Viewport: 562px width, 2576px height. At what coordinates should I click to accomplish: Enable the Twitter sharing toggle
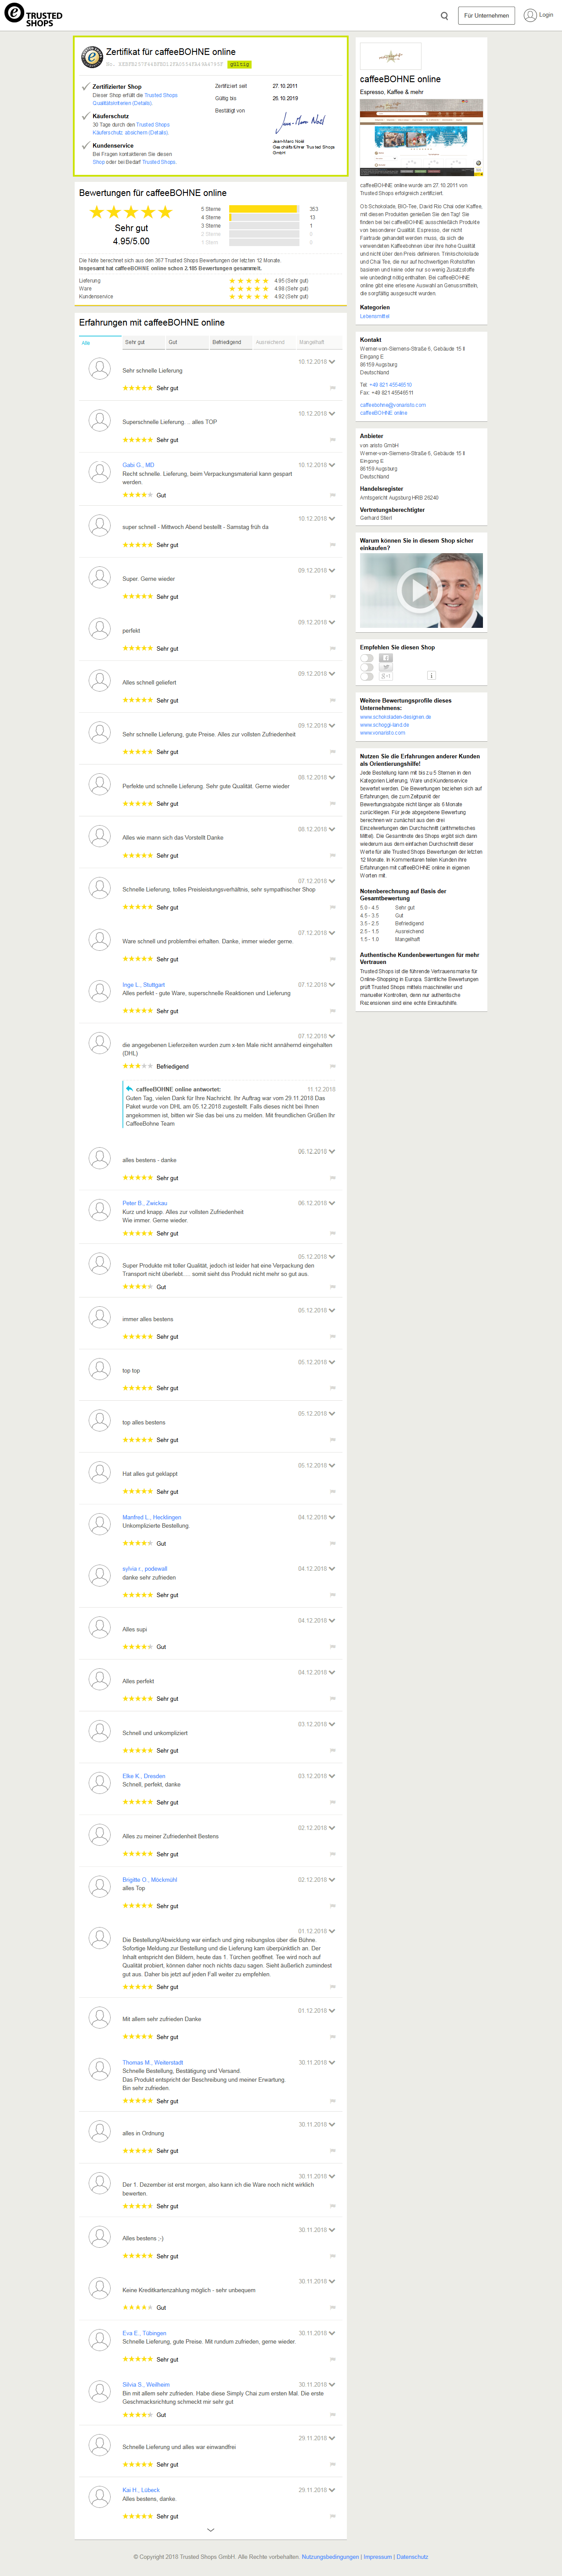(x=367, y=667)
